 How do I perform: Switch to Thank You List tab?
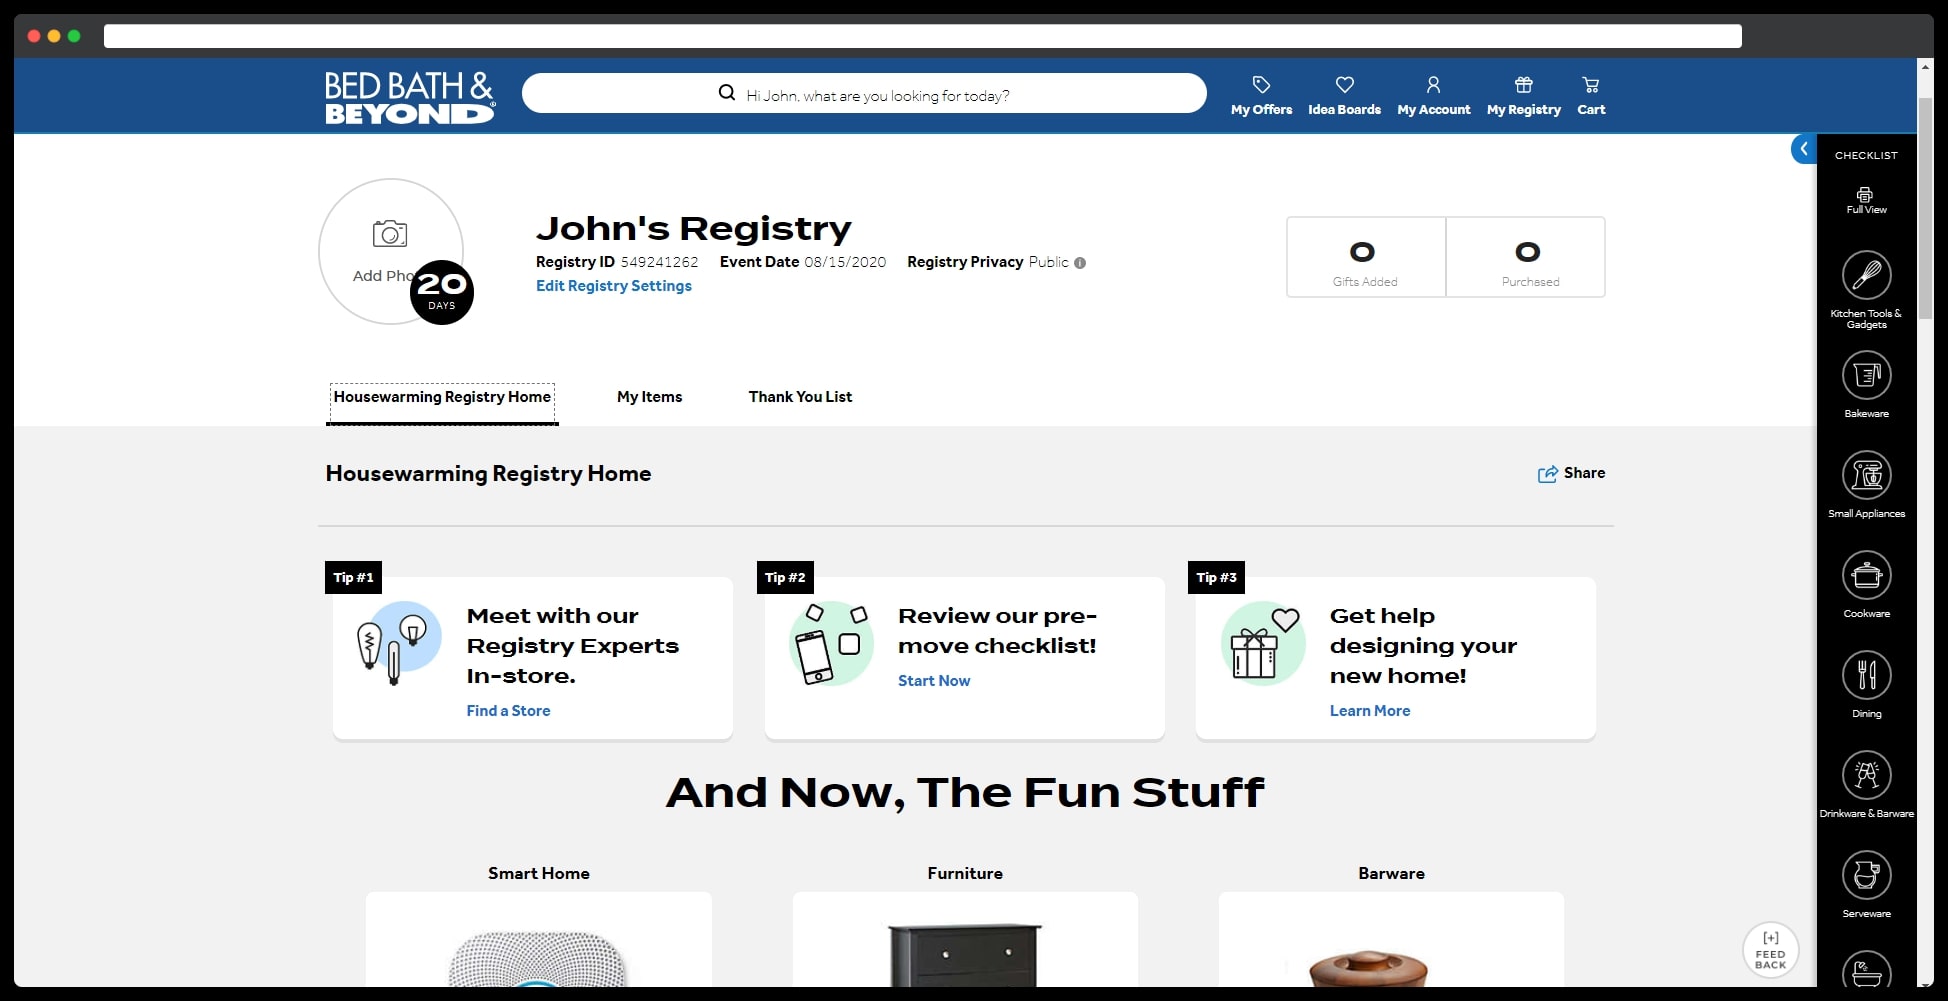(800, 397)
